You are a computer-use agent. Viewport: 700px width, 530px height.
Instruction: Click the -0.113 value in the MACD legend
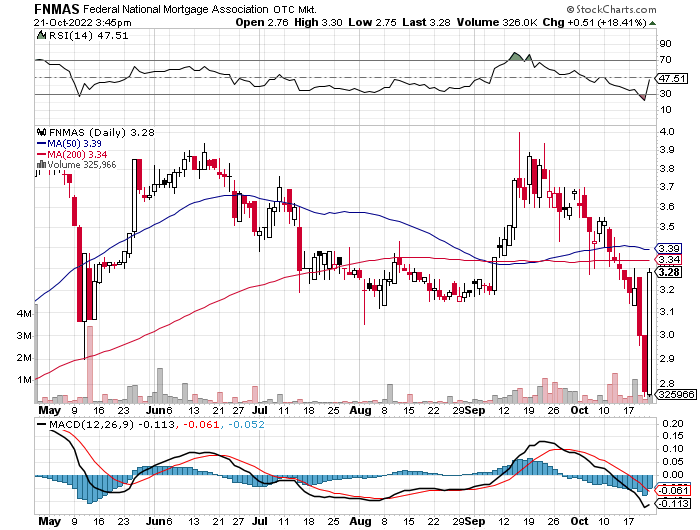156,424
